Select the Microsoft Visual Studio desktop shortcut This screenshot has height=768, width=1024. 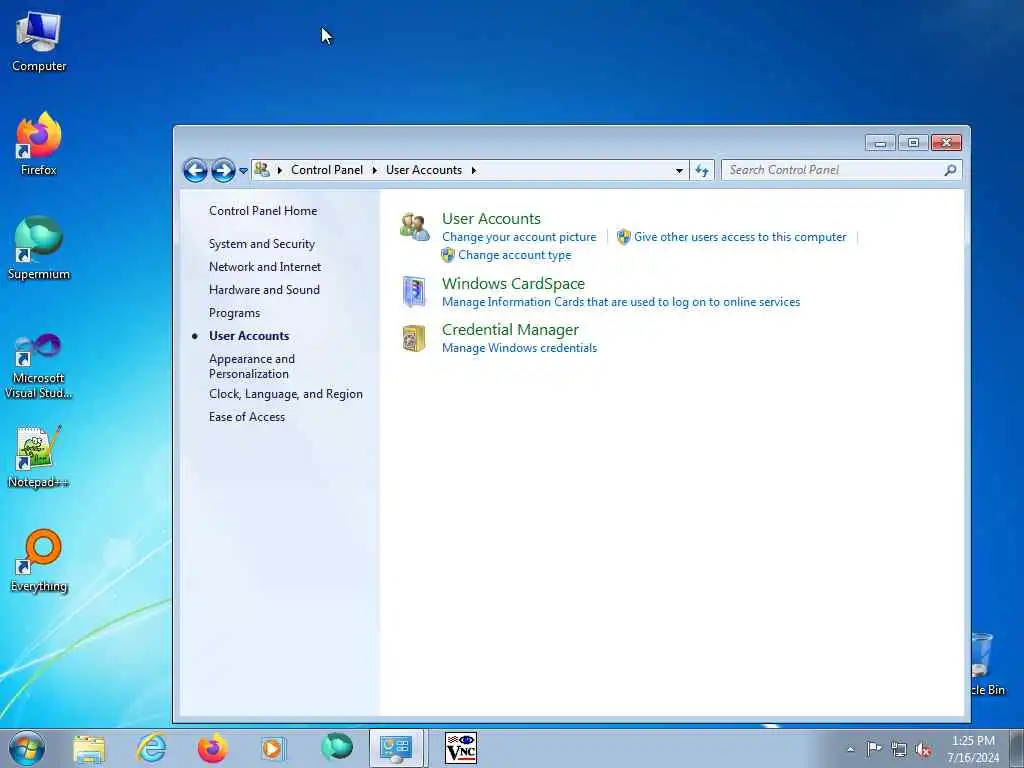(39, 366)
